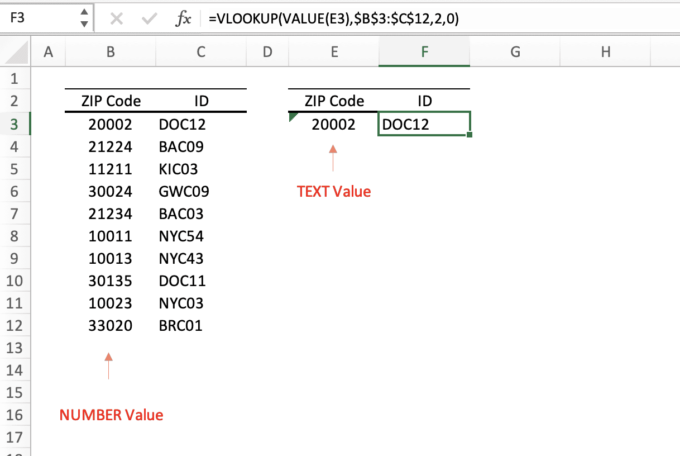This screenshot has height=456, width=680.
Task: Click cell with ZIP code 21224
Action: [110, 146]
